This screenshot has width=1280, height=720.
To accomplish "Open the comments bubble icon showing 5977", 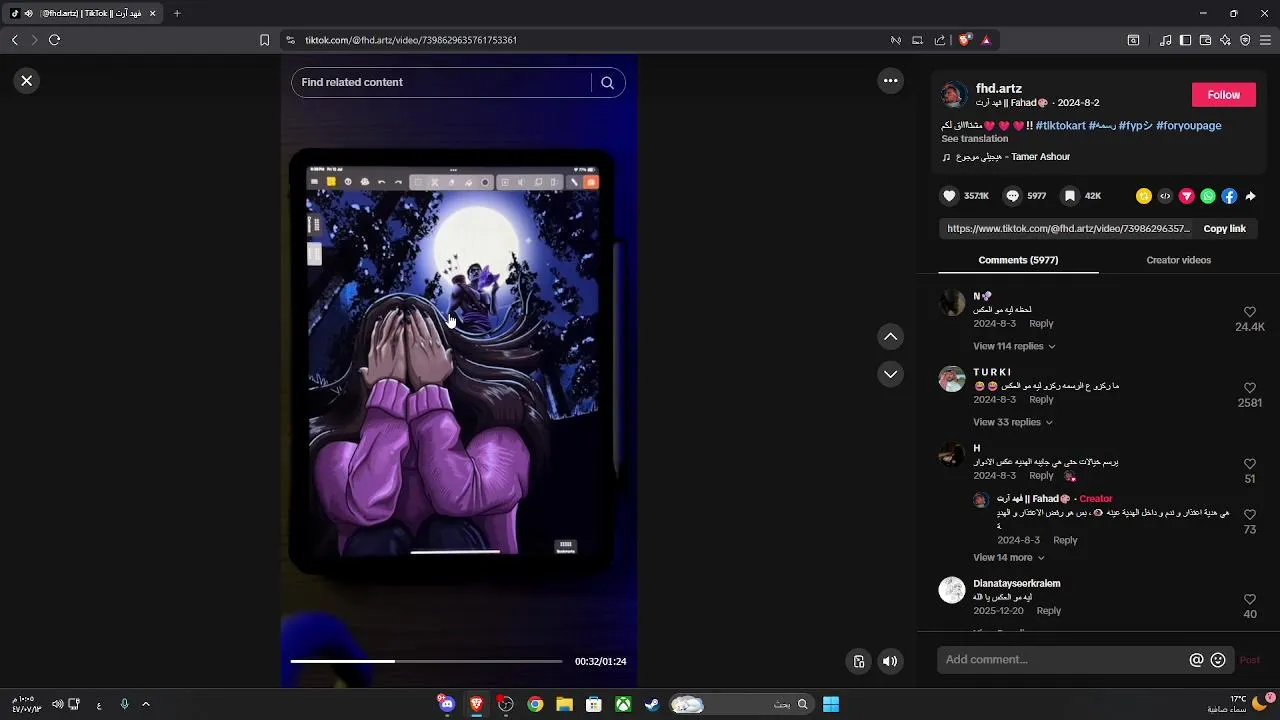I will pyautogui.click(x=1013, y=196).
